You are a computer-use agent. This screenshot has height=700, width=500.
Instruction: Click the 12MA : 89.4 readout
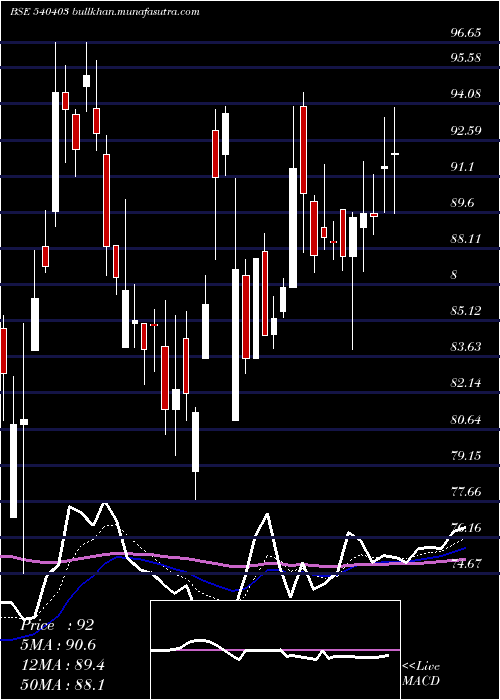pos(62,665)
